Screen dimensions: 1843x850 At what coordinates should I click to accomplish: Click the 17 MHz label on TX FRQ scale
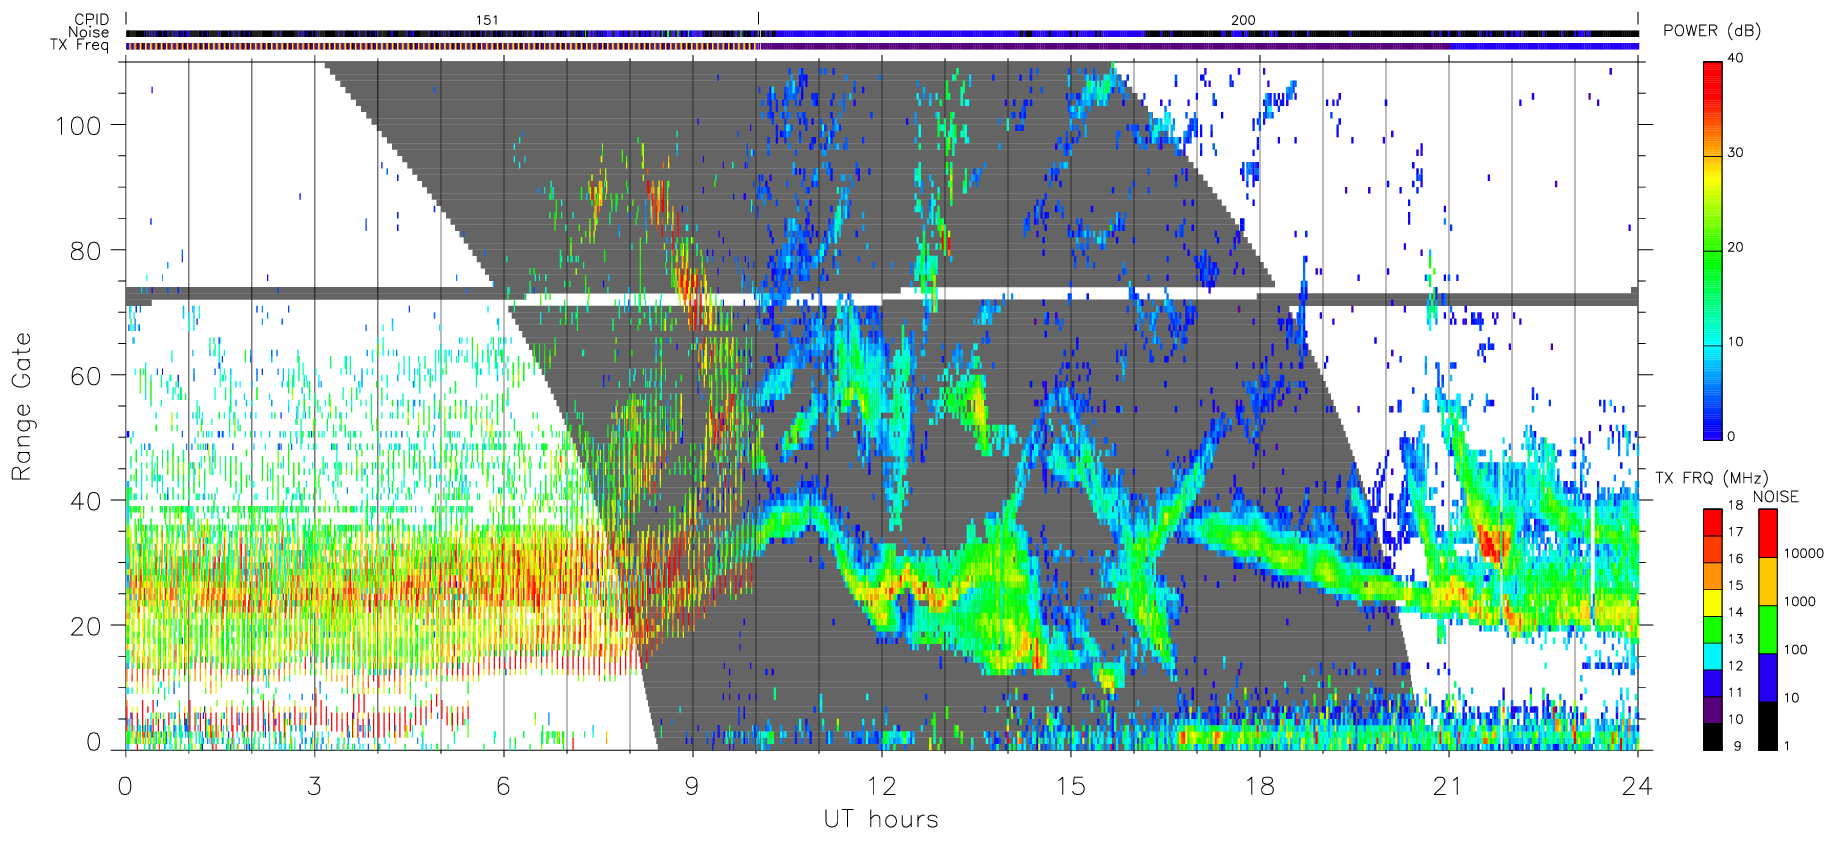1735,532
